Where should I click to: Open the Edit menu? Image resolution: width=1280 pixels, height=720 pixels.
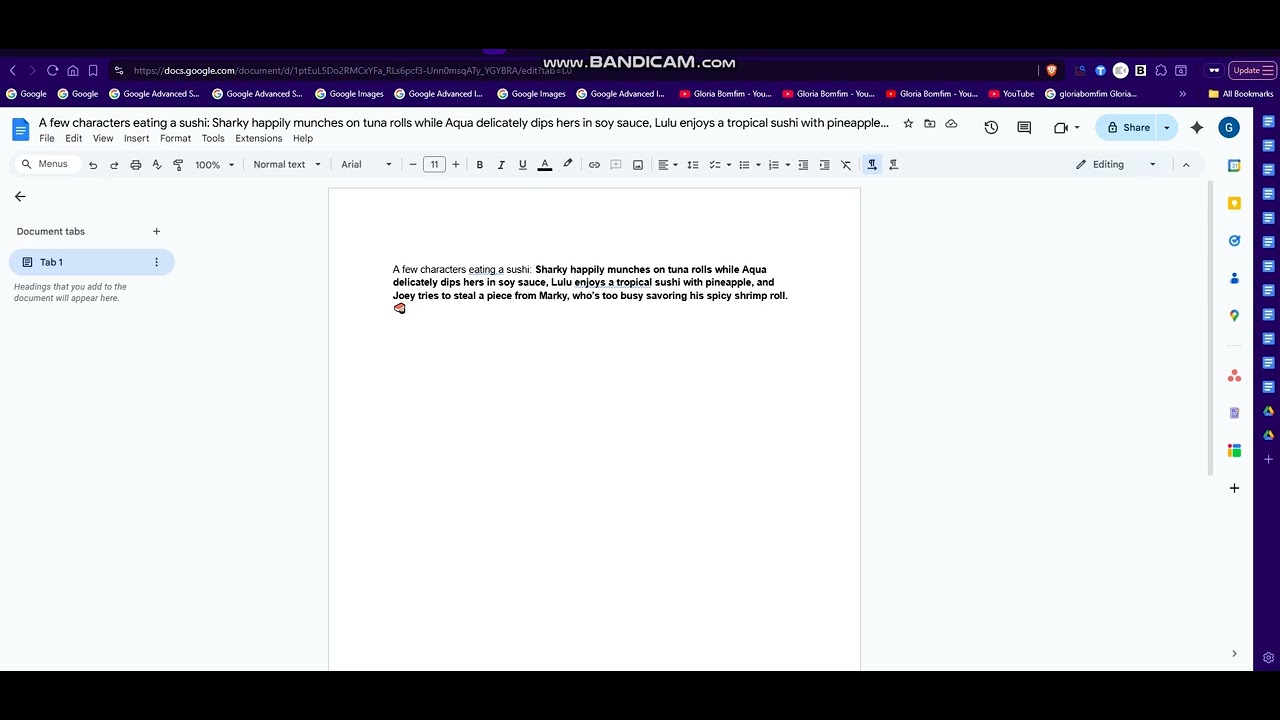click(74, 139)
